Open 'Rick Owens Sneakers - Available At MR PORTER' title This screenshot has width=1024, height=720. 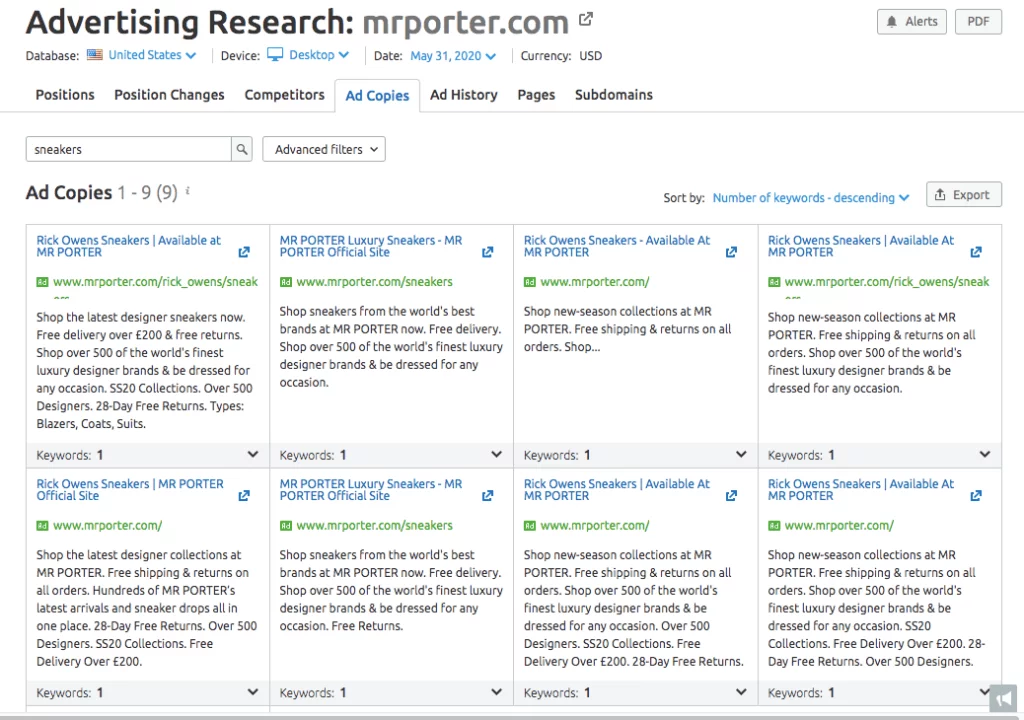click(616, 246)
